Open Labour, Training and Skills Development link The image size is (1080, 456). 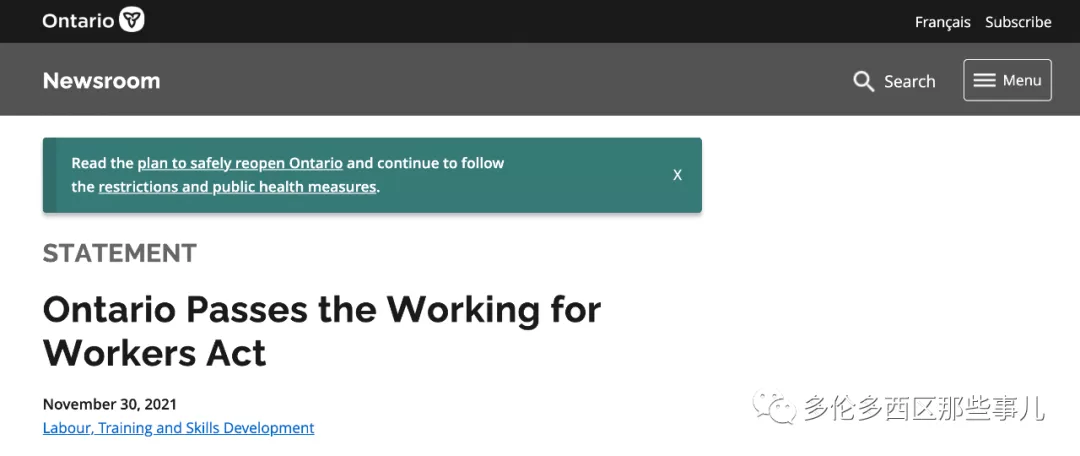click(x=178, y=428)
